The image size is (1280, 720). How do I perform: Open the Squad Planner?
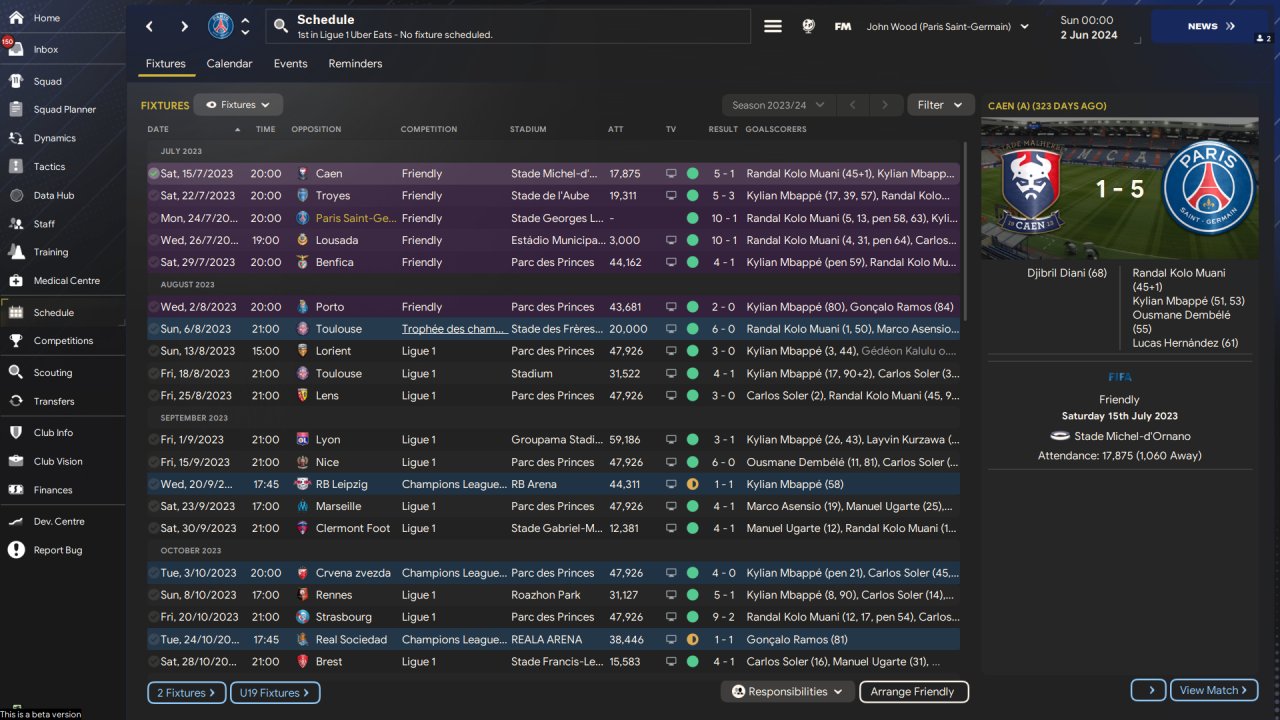65,109
